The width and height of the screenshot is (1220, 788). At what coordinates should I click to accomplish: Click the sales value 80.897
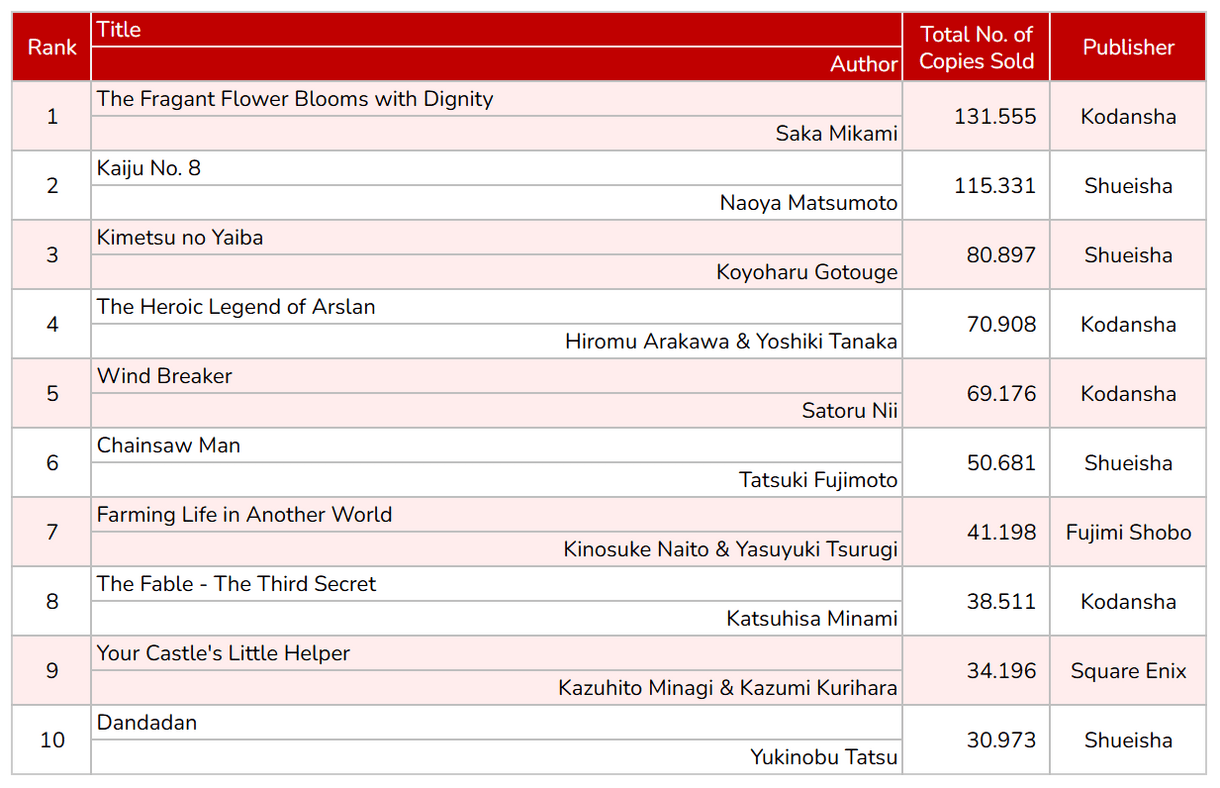(x=1001, y=255)
